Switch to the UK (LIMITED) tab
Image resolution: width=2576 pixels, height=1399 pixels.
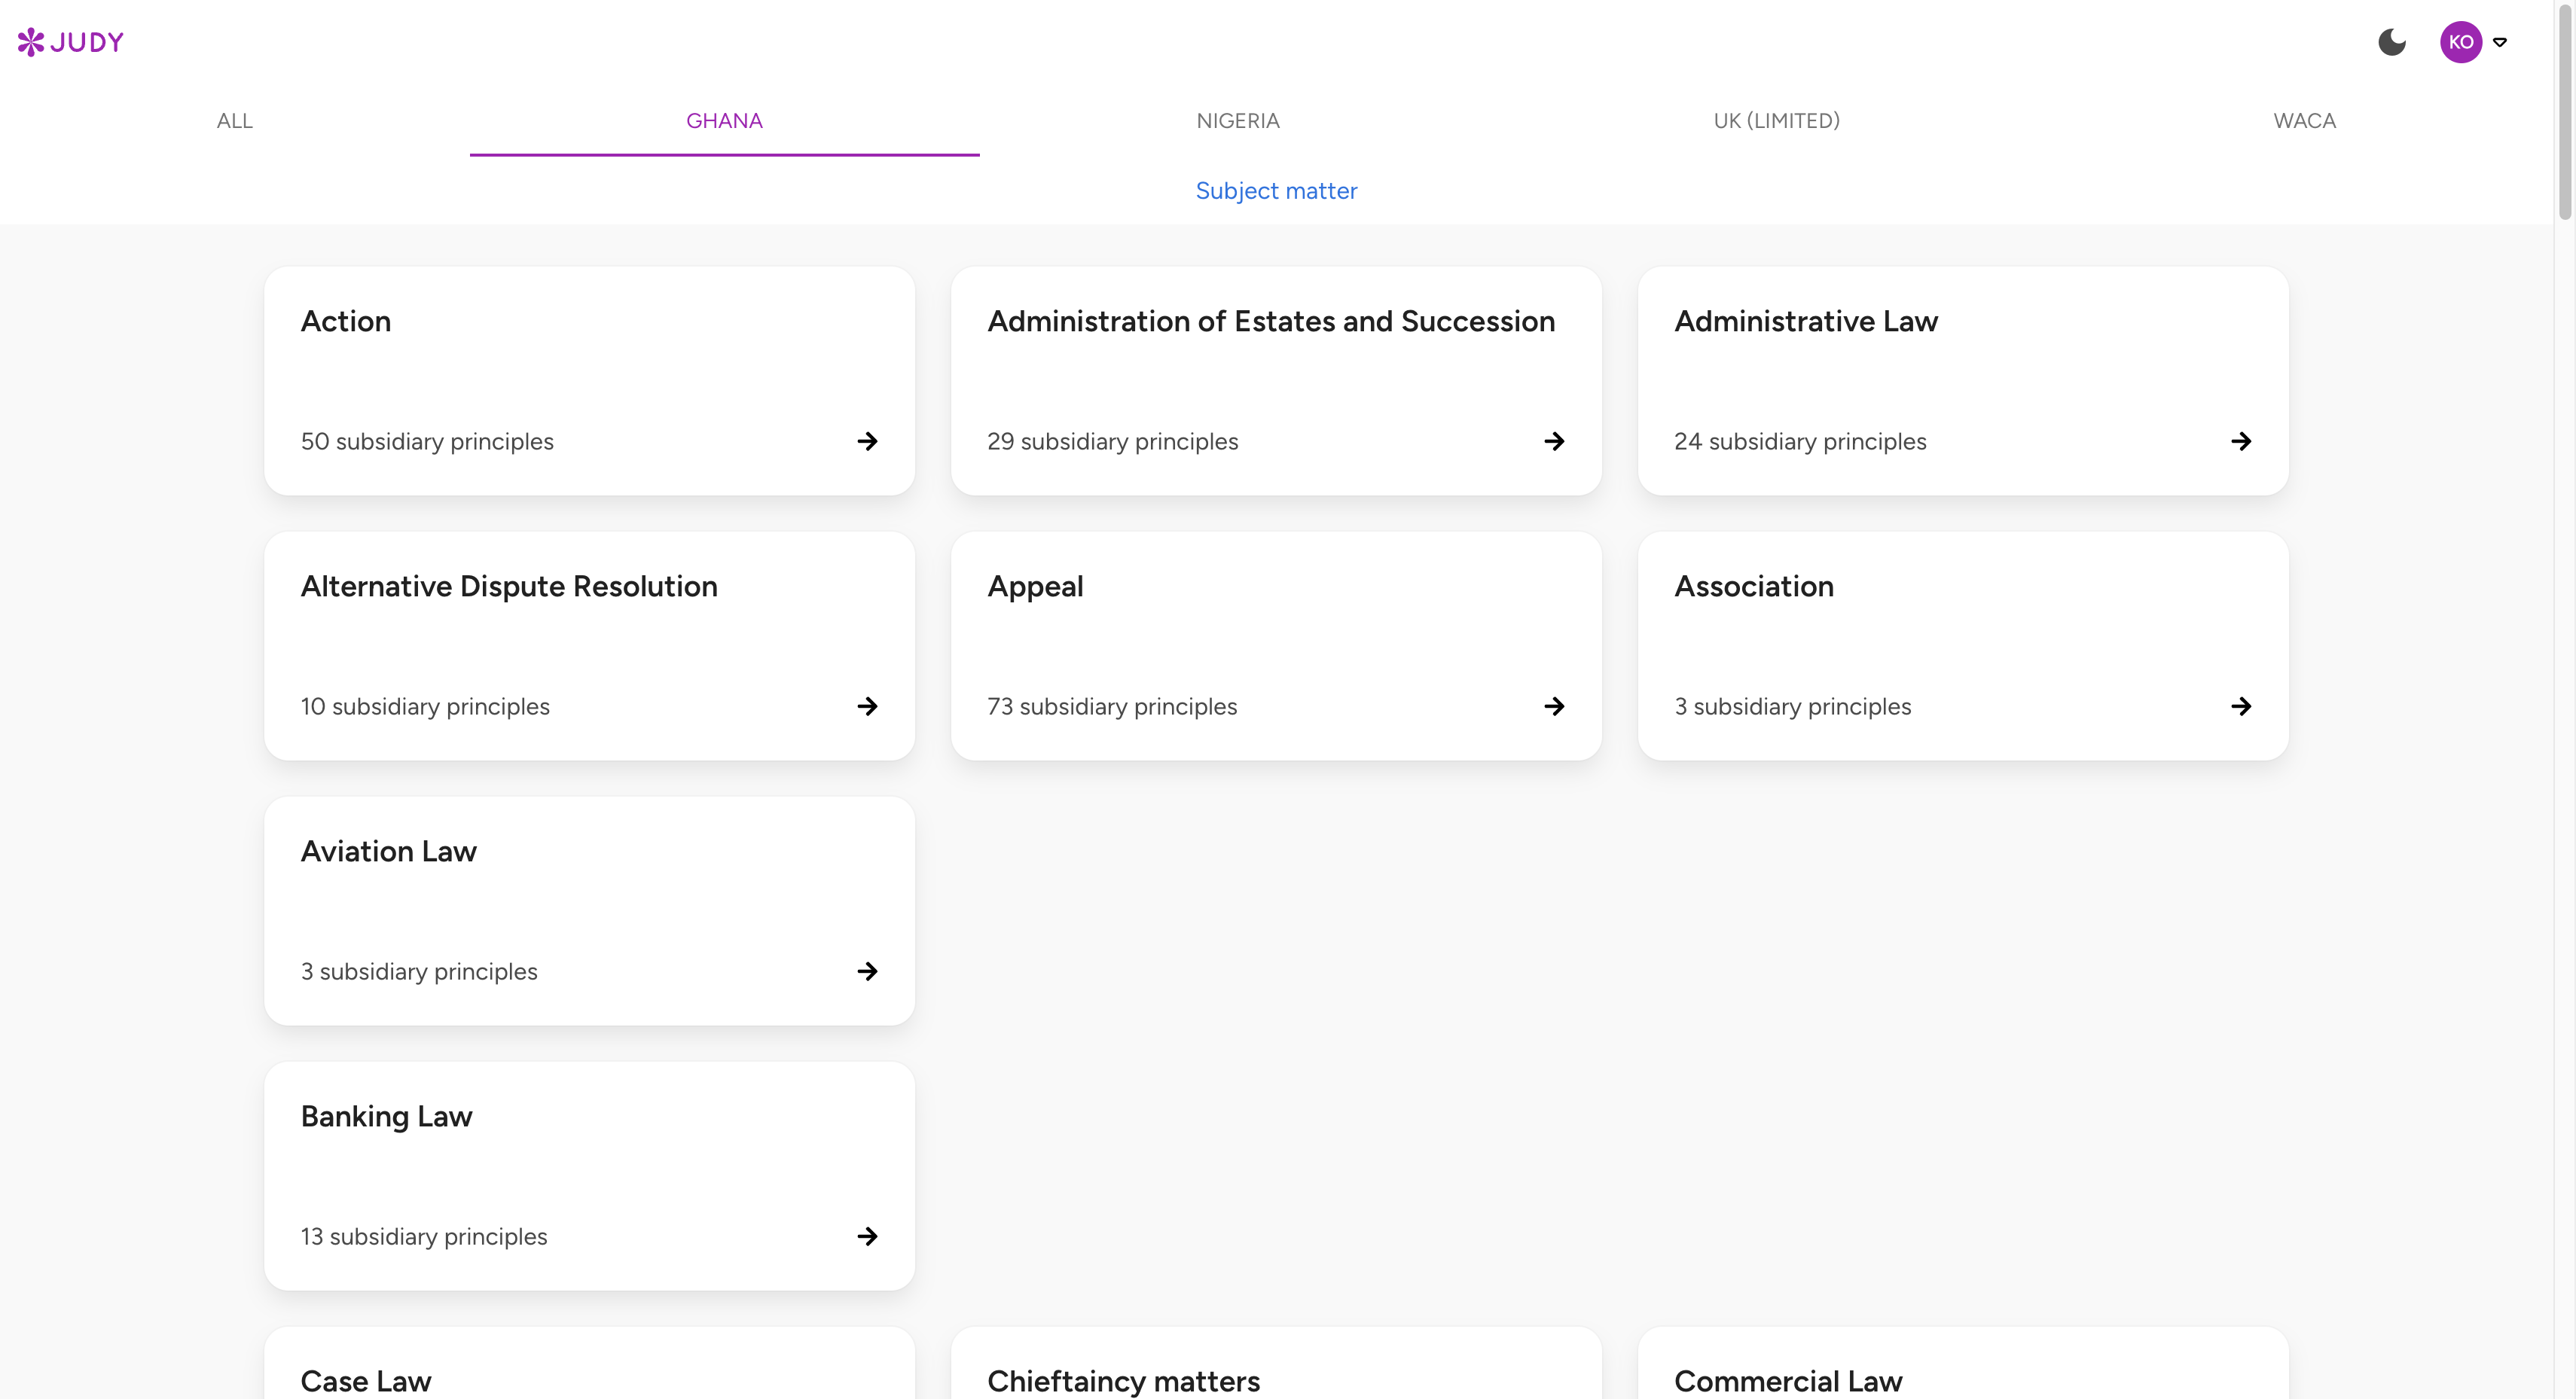(x=1776, y=120)
